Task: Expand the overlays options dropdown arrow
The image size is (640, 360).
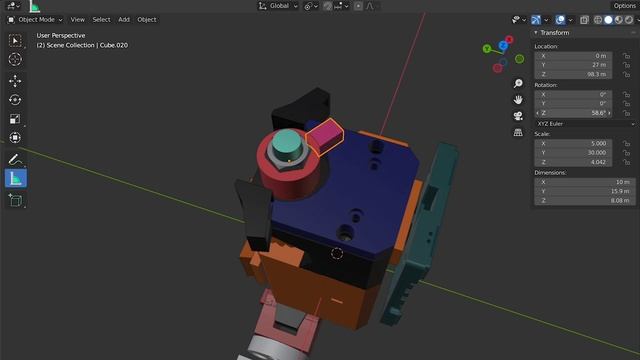Action: click(570, 20)
